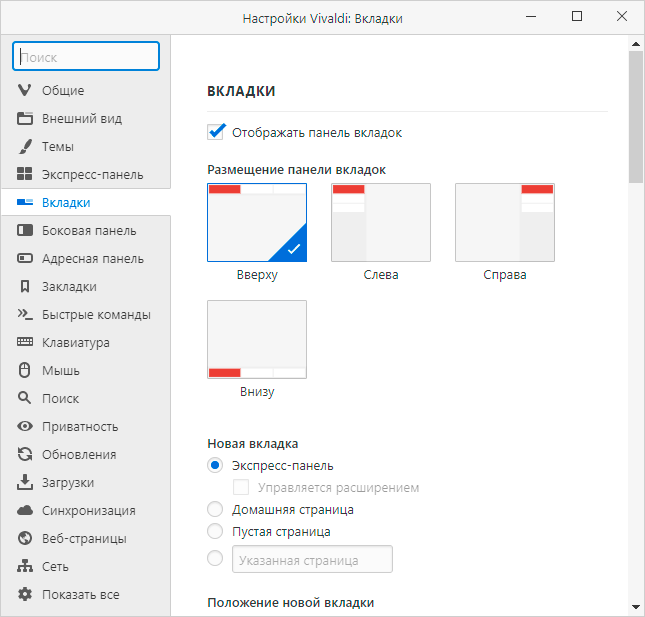The image size is (645, 617).
Task: Select the radio button beside Указанная страница field
Action: (215, 558)
